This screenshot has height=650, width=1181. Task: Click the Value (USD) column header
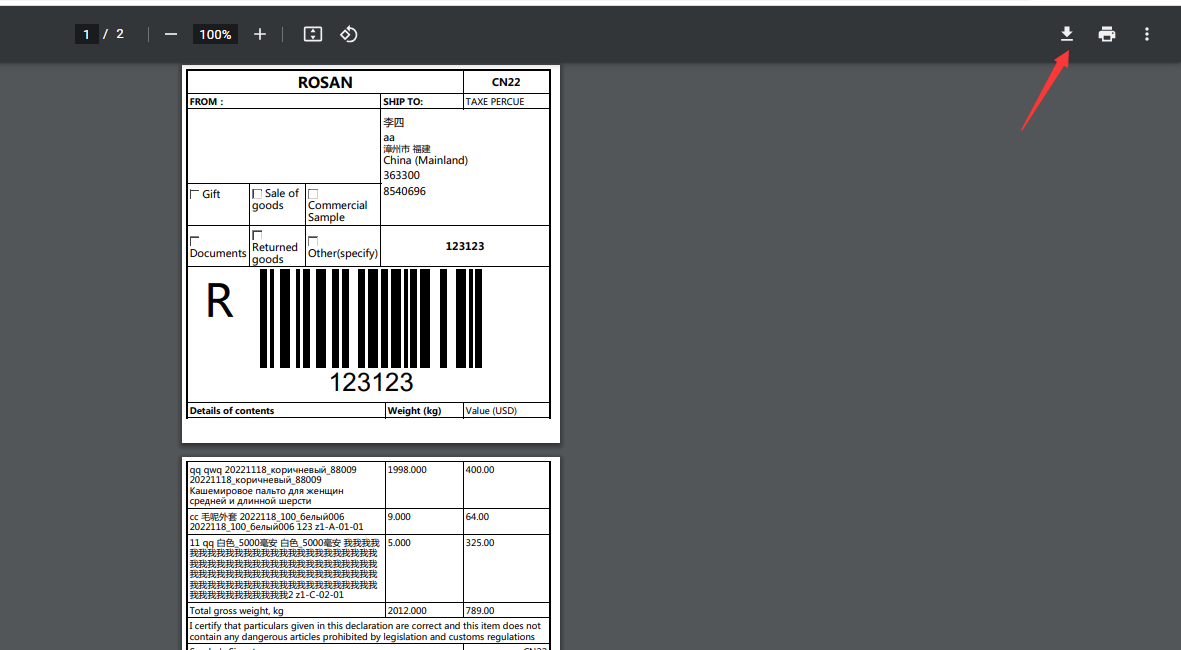491,410
